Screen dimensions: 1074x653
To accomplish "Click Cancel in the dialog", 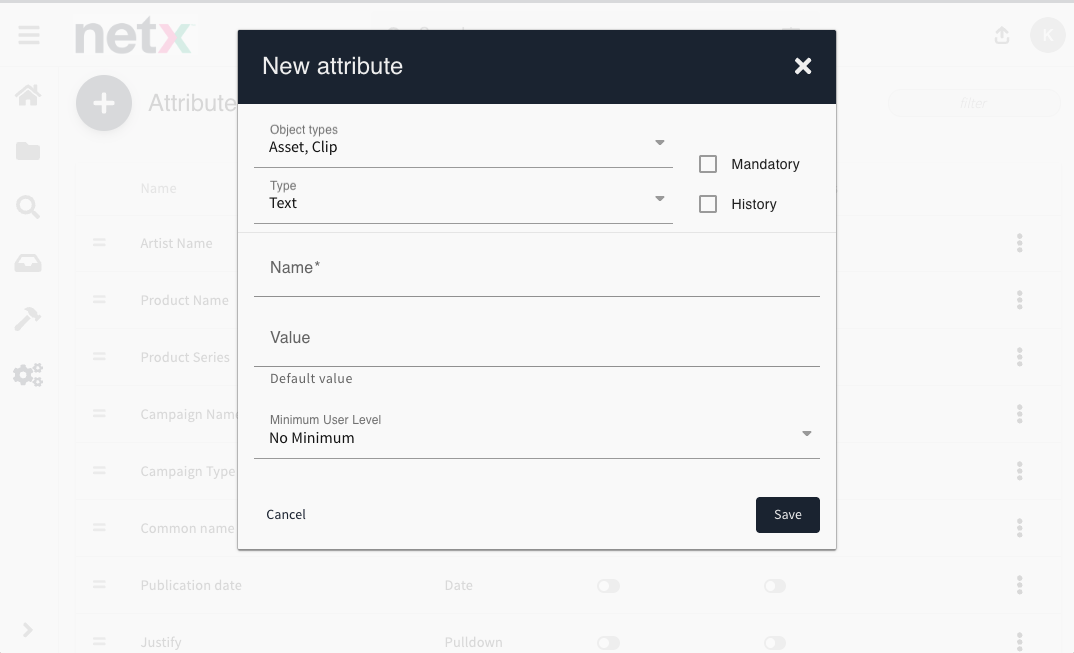I will click(x=286, y=515).
